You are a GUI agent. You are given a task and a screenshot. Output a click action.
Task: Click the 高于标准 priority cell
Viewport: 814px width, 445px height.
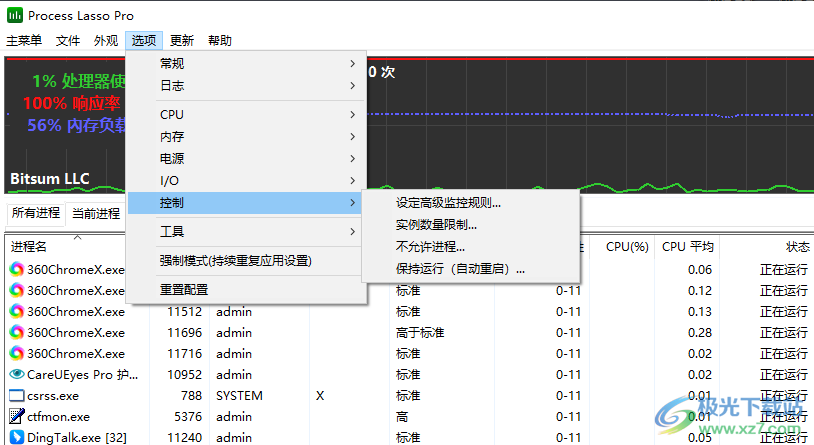(x=420, y=332)
